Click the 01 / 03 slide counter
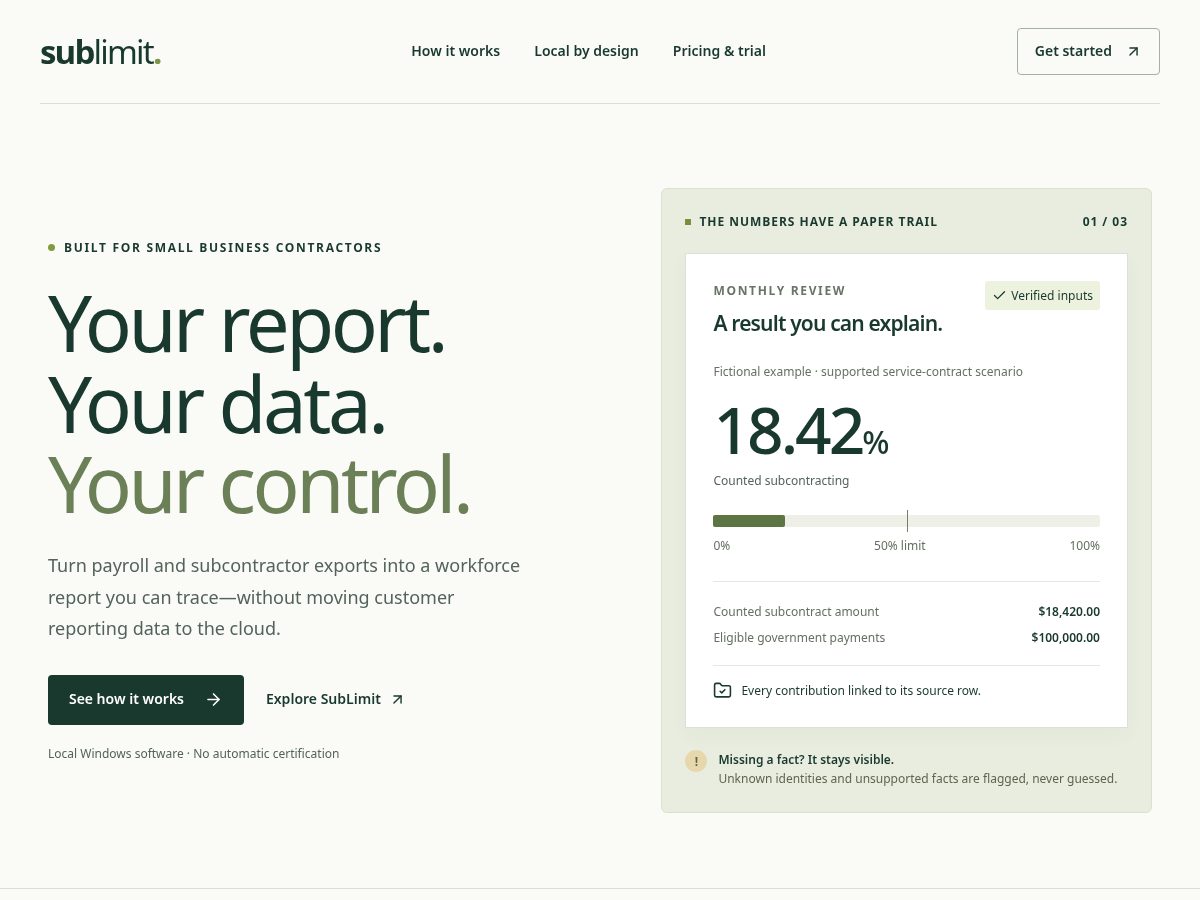This screenshot has width=1200, height=900. click(1105, 222)
